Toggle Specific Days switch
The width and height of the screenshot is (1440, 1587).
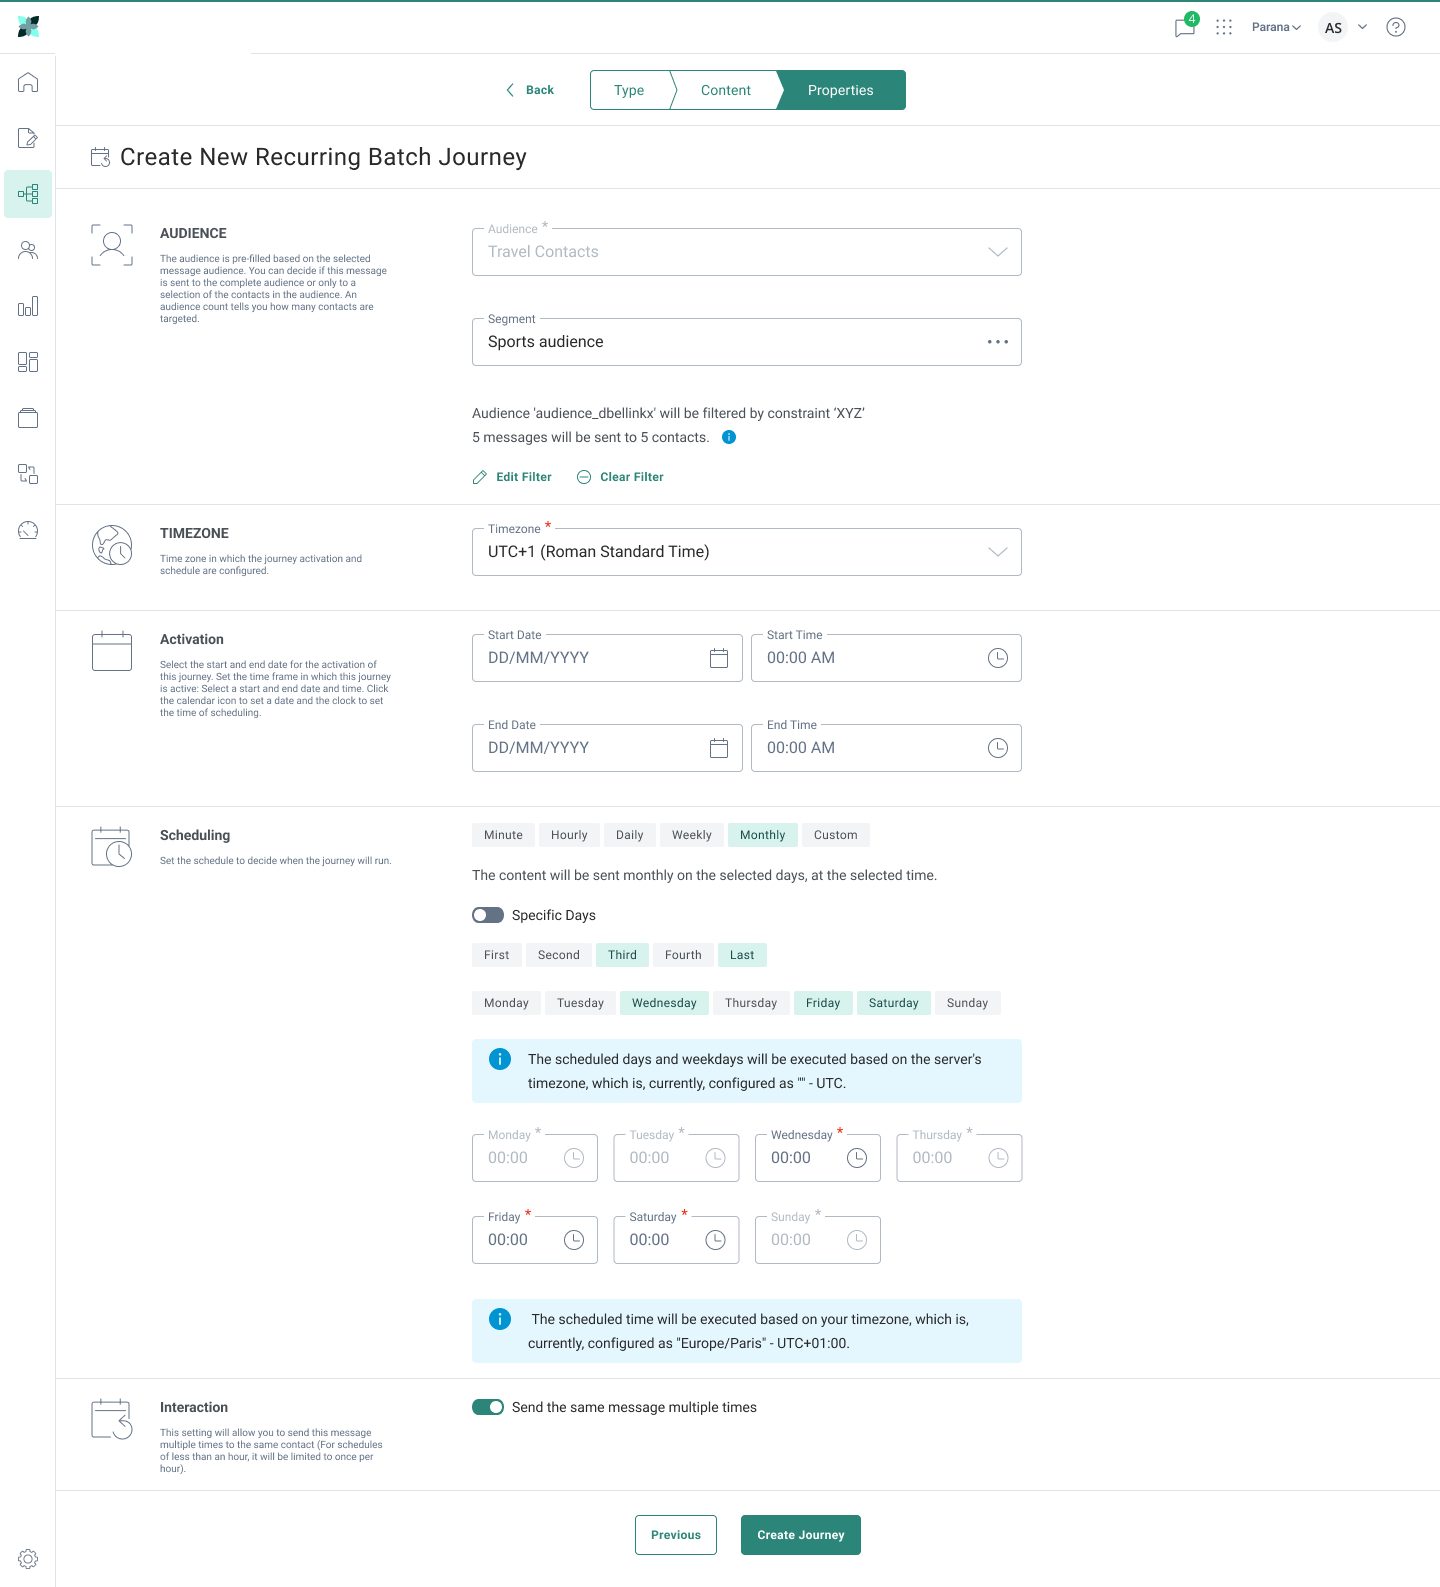pos(488,915)
